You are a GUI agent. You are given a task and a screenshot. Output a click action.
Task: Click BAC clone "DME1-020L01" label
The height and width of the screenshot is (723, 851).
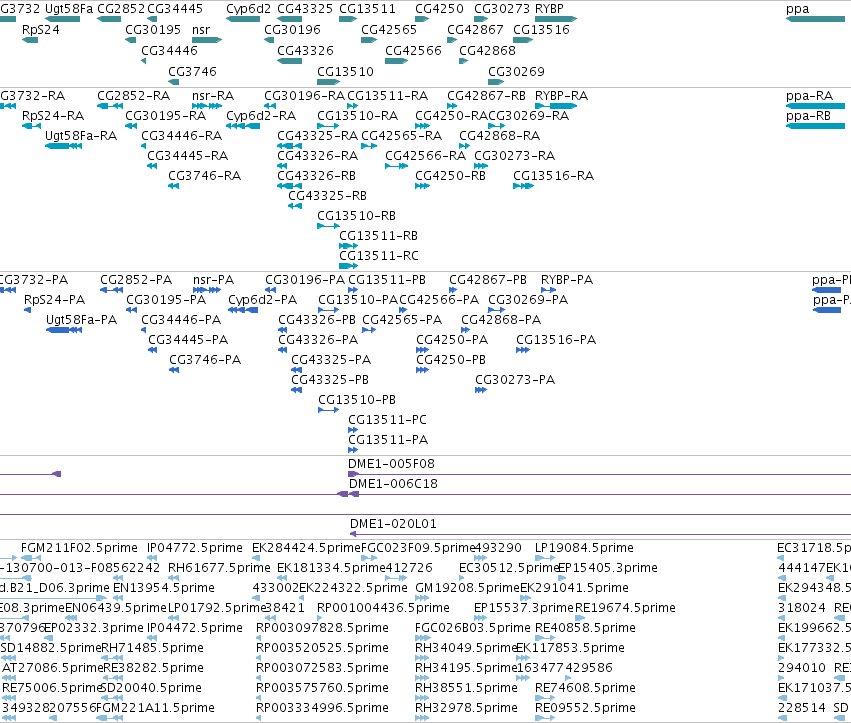[x=393, y=524]
